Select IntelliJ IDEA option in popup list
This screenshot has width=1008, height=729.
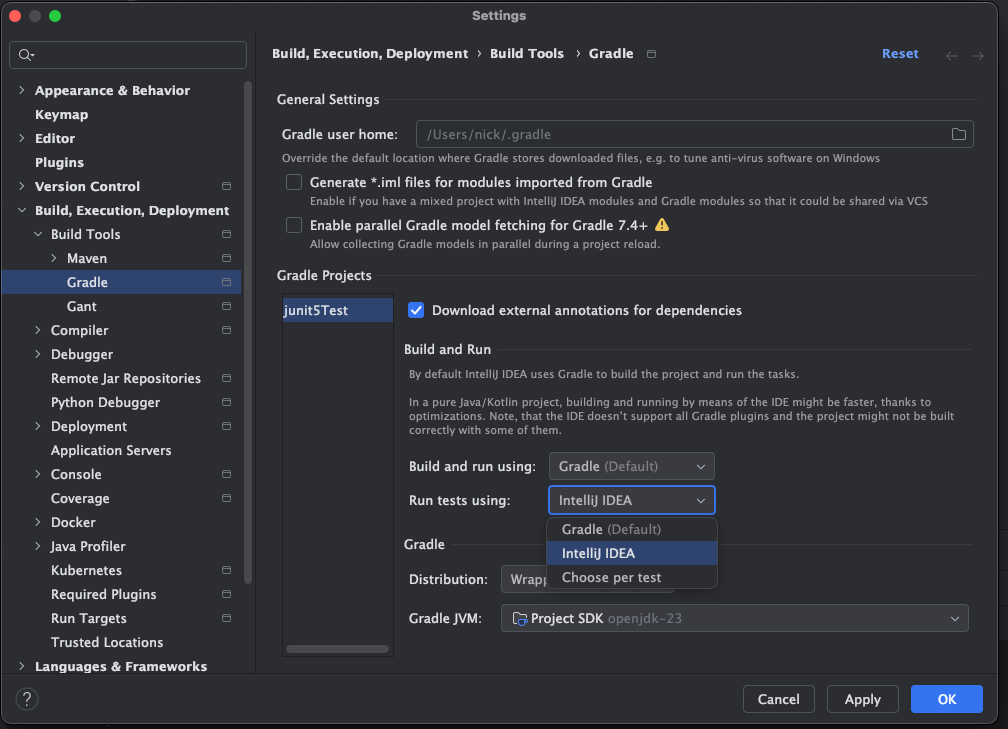(x=631, y=553)
